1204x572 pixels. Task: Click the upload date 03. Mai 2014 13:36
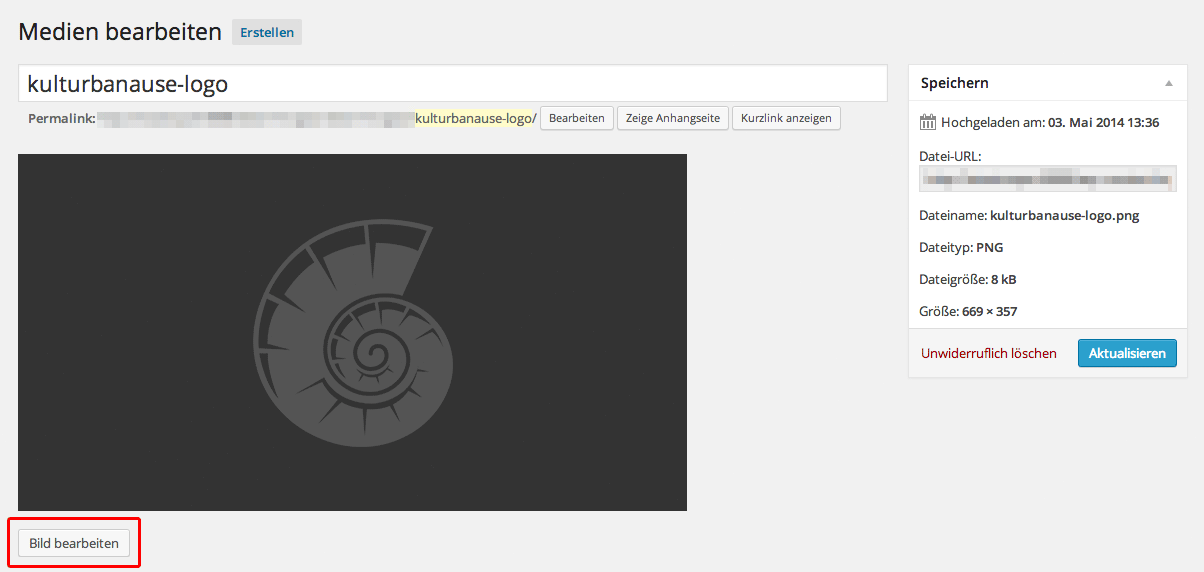coord(1103,123)
